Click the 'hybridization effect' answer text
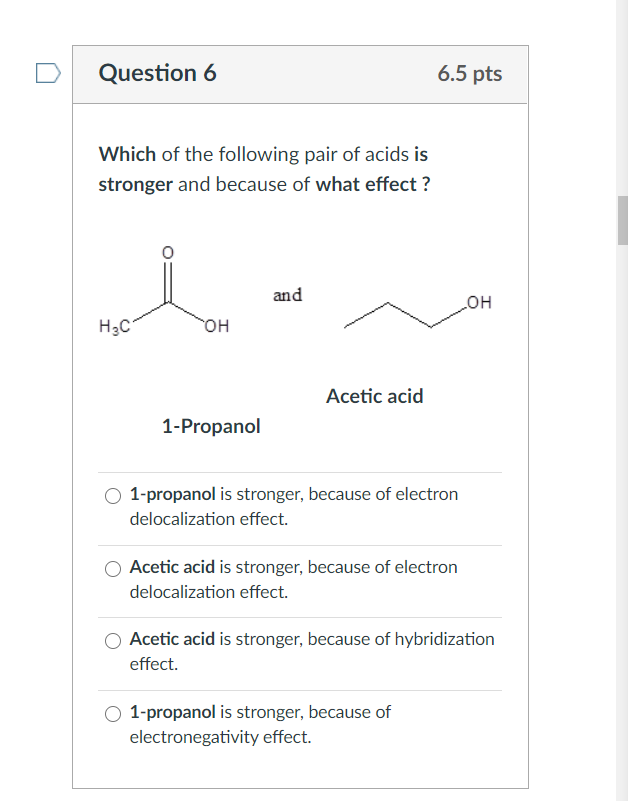Viewport: 628px width, 801px height. pyautogui.click(x=312, y=651)
